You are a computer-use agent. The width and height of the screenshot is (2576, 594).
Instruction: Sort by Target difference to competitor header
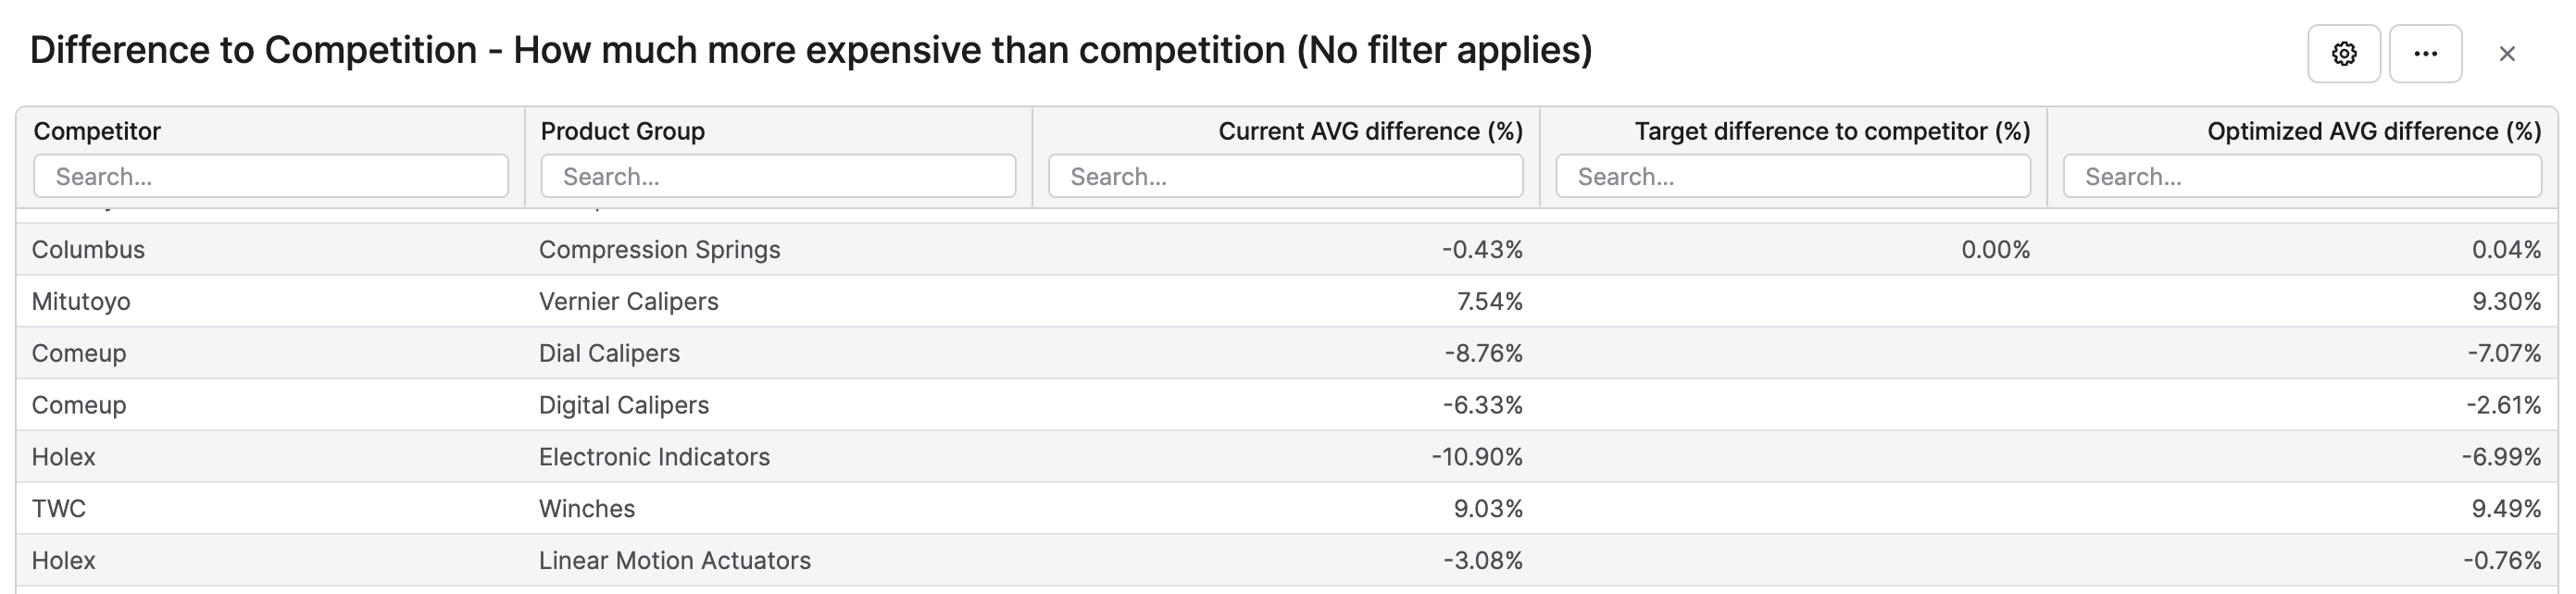click(1832, 131)
